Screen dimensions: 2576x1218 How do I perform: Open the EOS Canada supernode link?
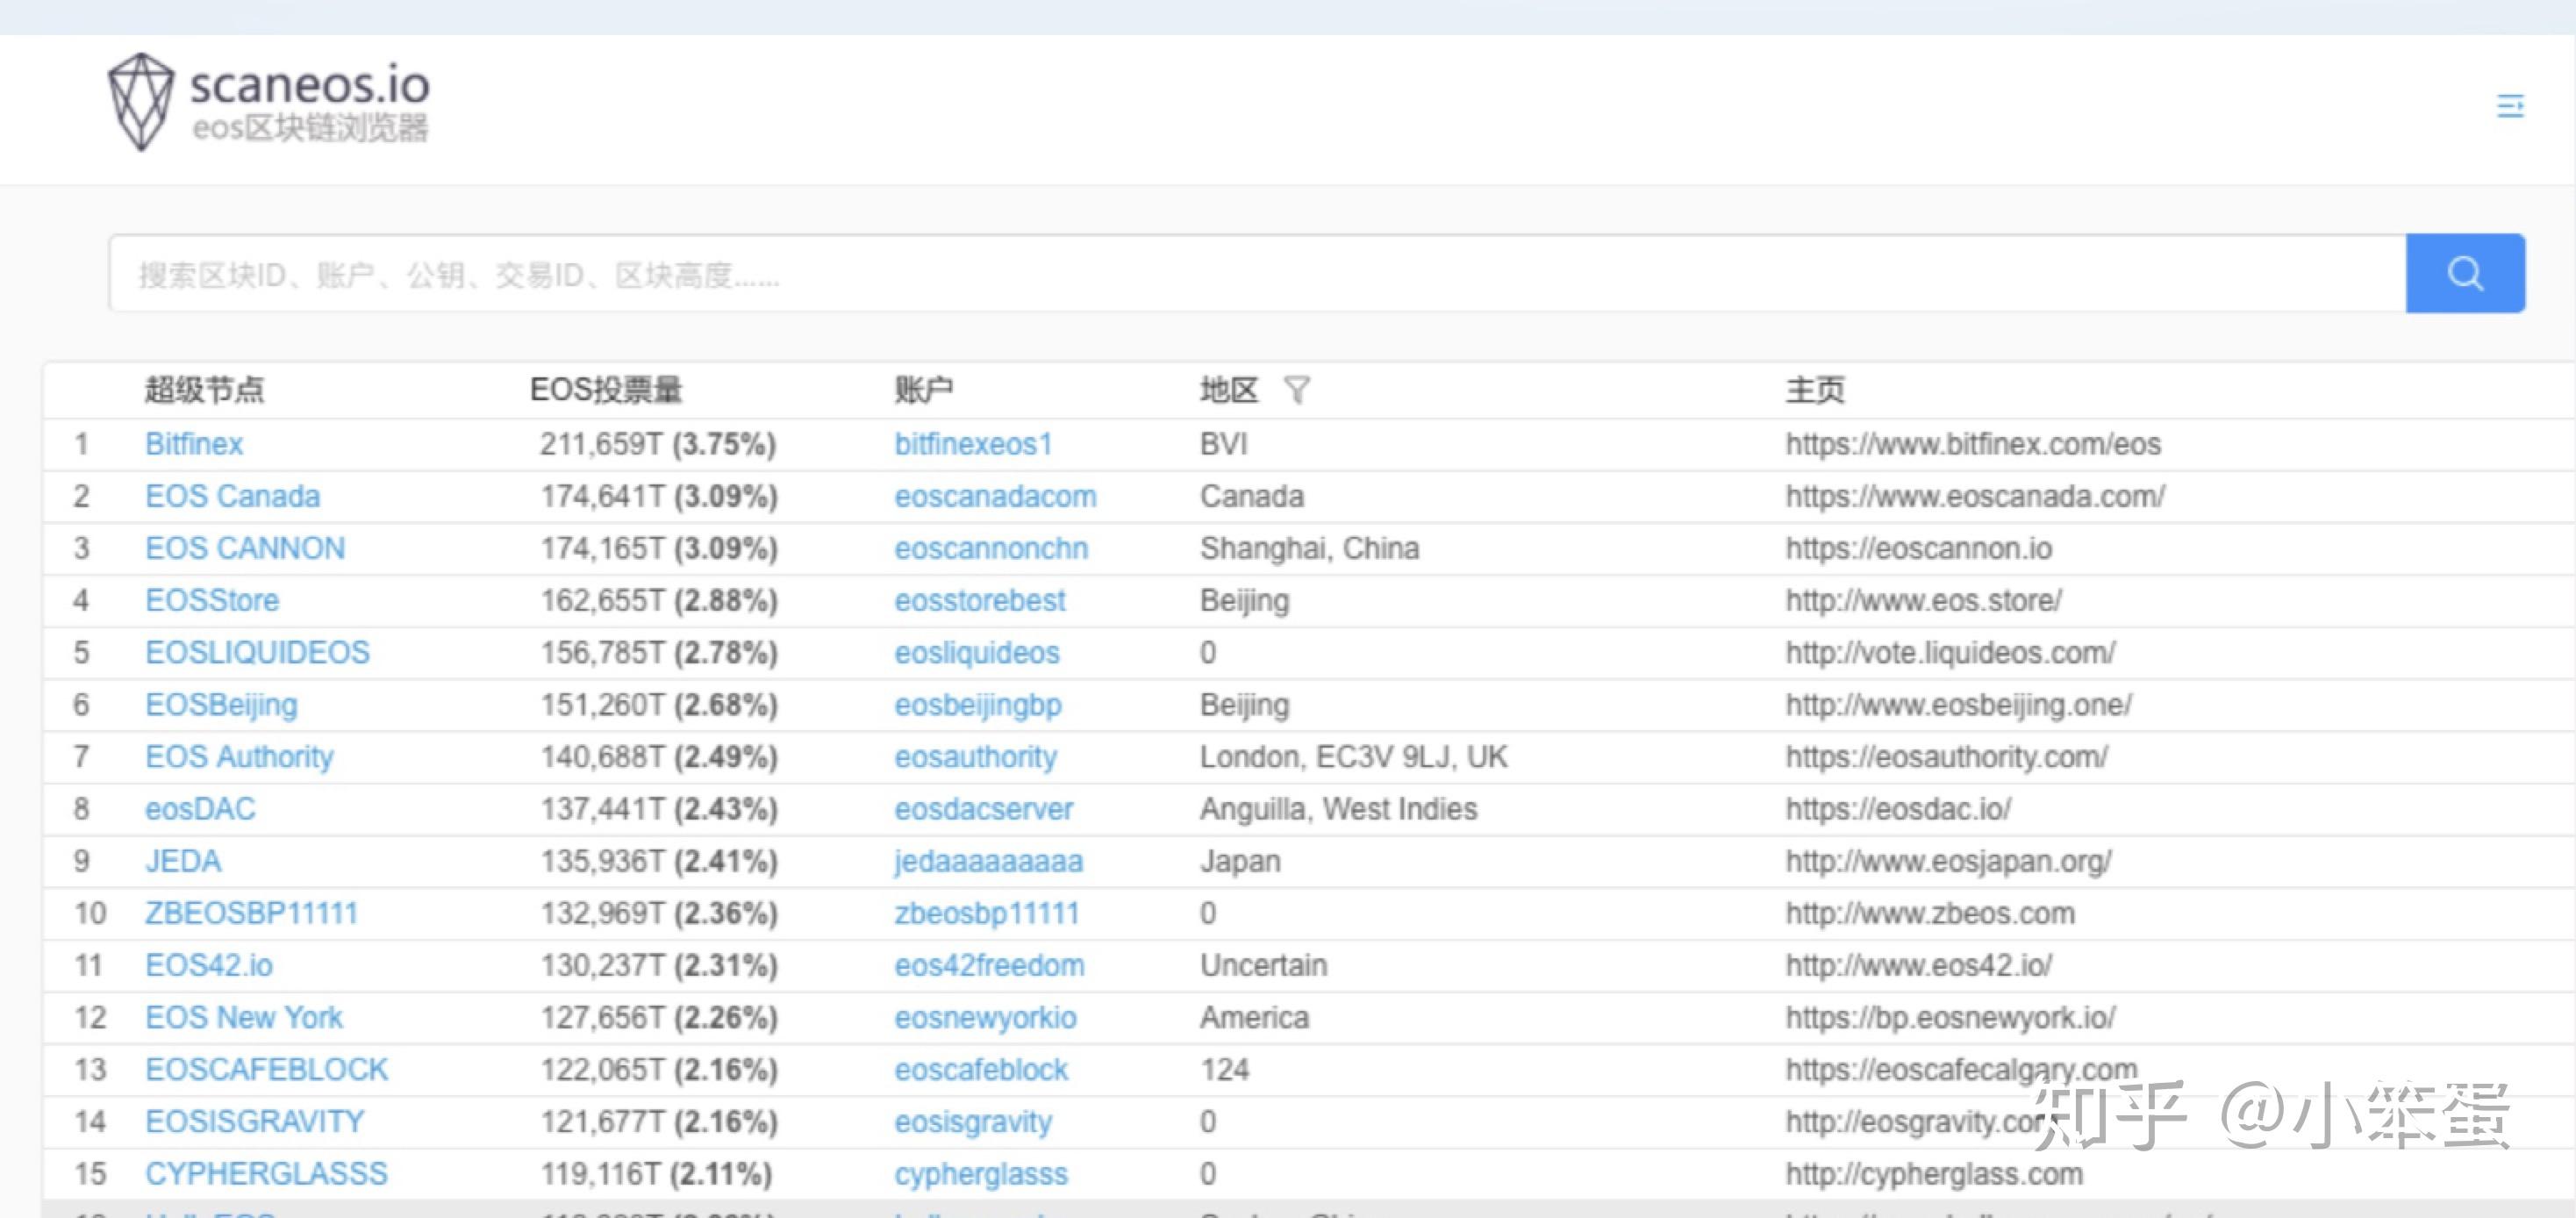[x=232, y=496]
